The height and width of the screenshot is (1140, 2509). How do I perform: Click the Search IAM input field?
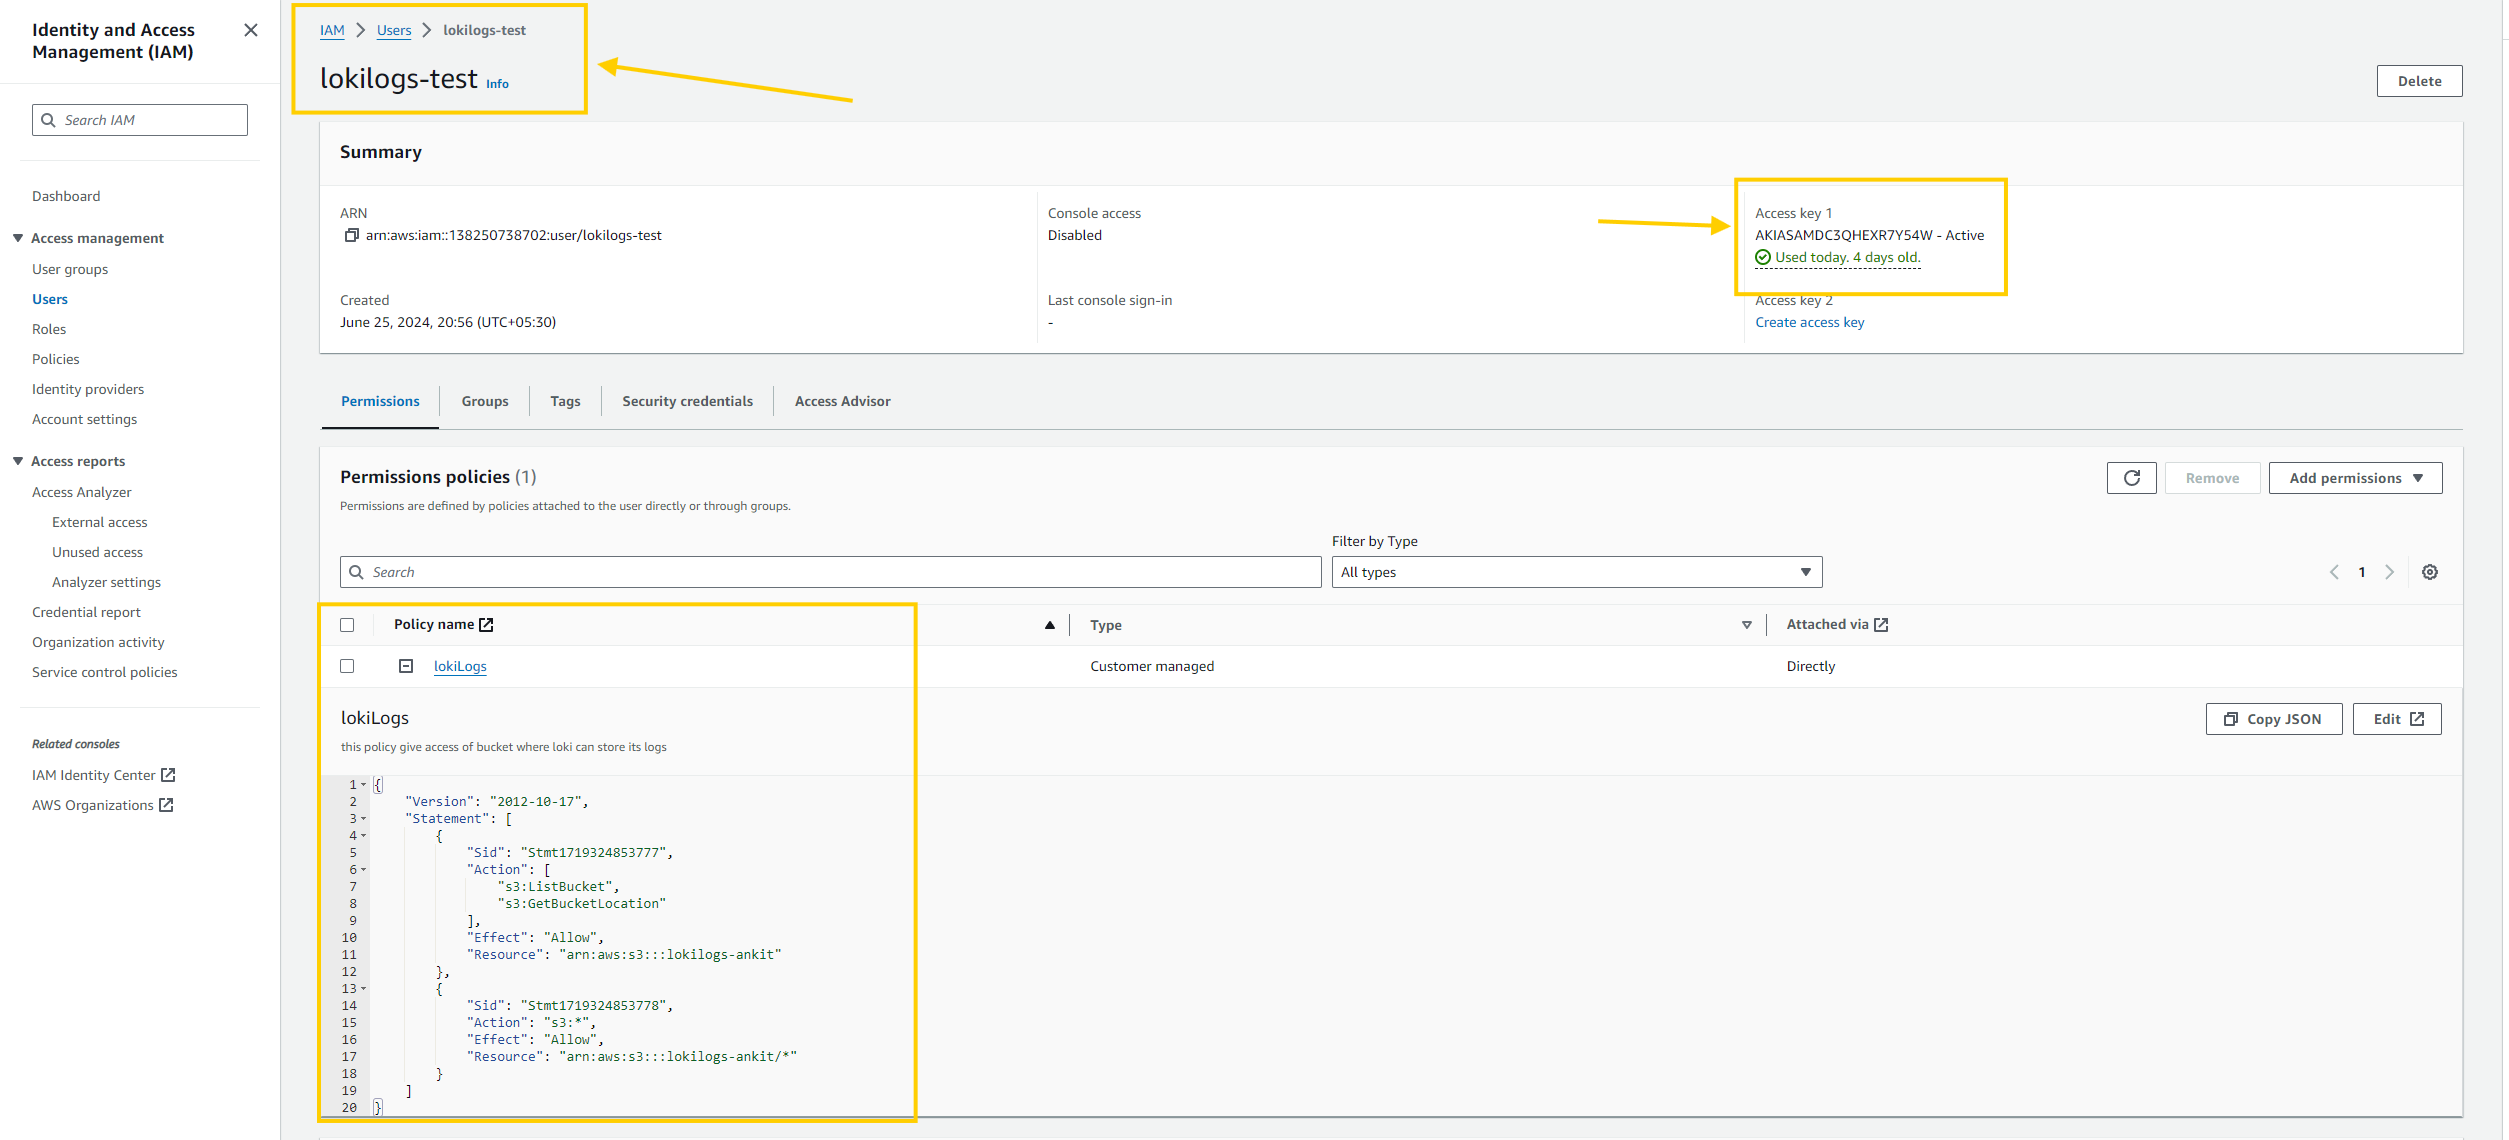tap(139, 120)
